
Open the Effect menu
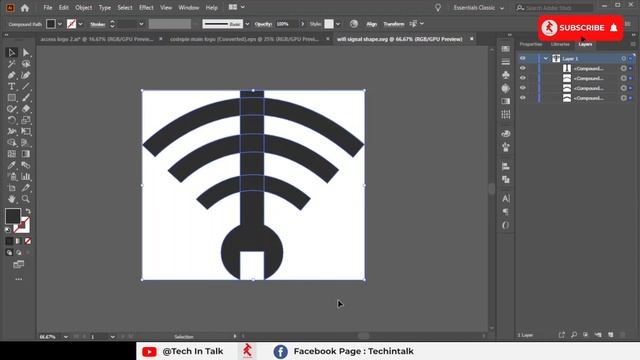[x=146, y=8]
